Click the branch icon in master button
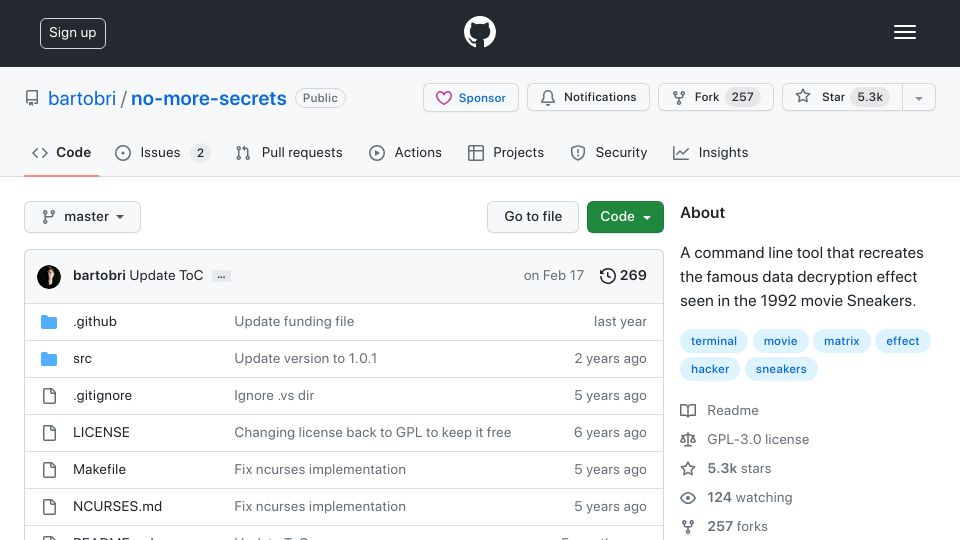The height and width of the screenshot is (540, 960). tap(48, 217)
